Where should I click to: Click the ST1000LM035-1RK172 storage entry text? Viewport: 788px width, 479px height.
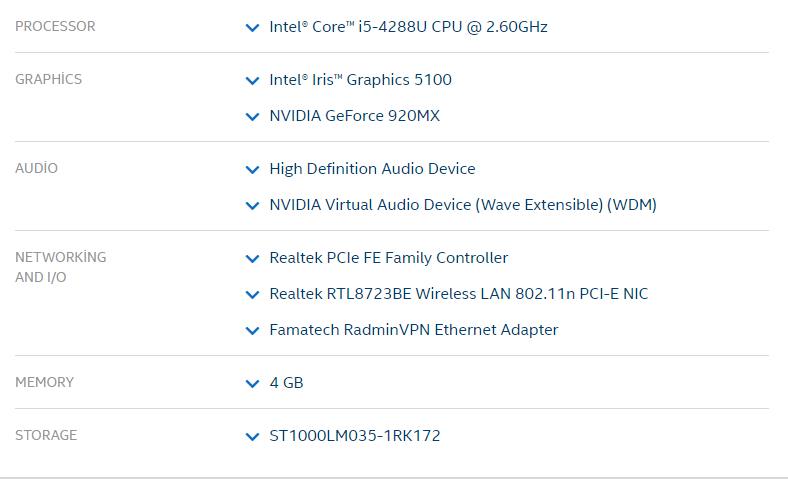pyautogui.click(x=354, y=436)
